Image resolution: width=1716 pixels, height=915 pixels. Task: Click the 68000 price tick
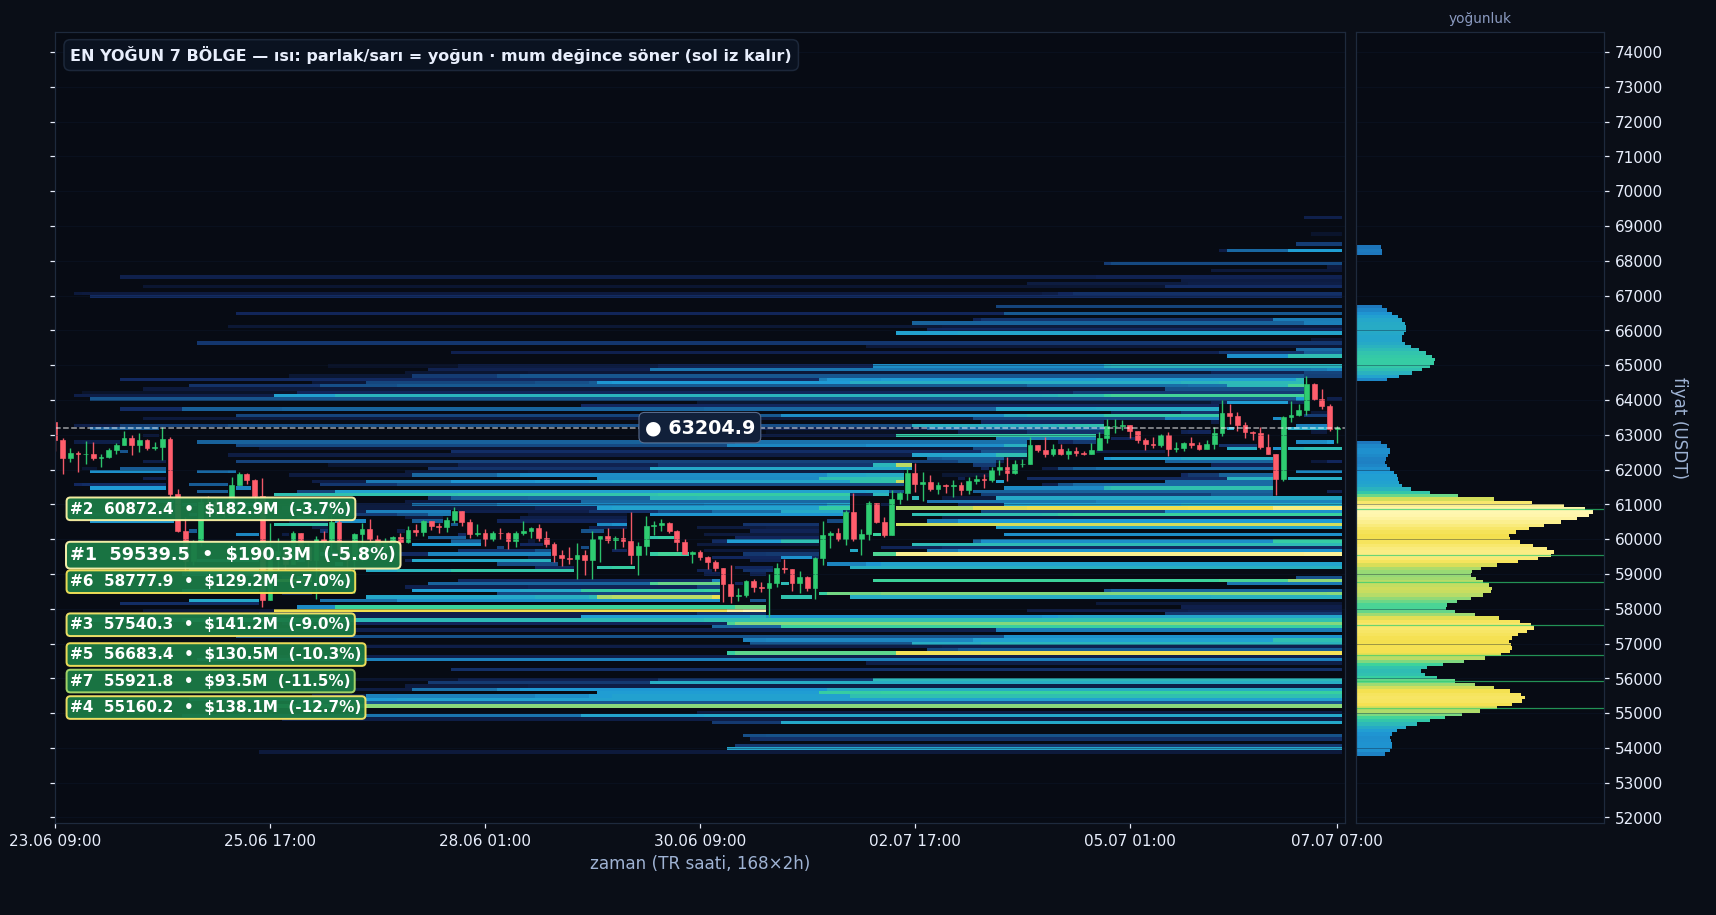pyautogui.click(x=1639, y=261)
